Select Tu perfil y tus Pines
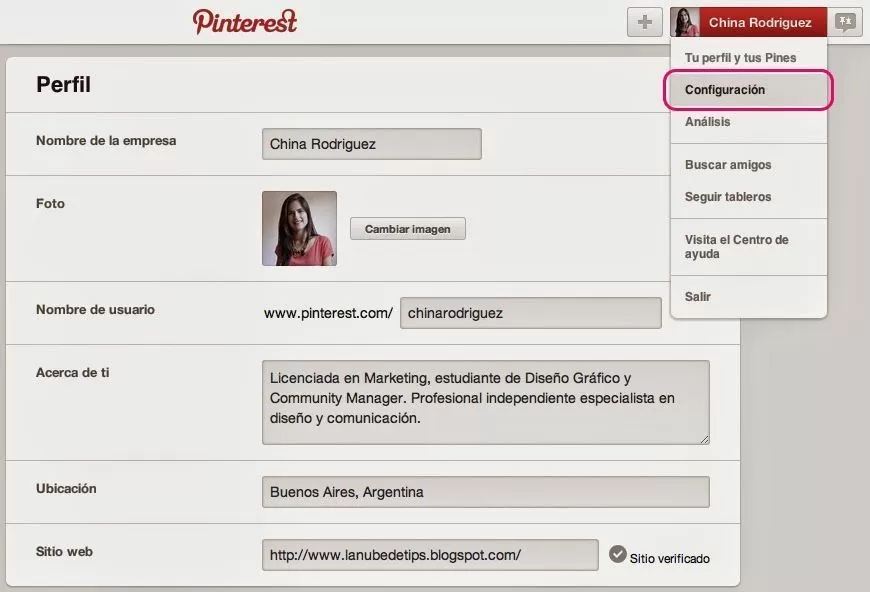This screenshot has height=592, width=870. pyautogui.click(x=740, y=58)
